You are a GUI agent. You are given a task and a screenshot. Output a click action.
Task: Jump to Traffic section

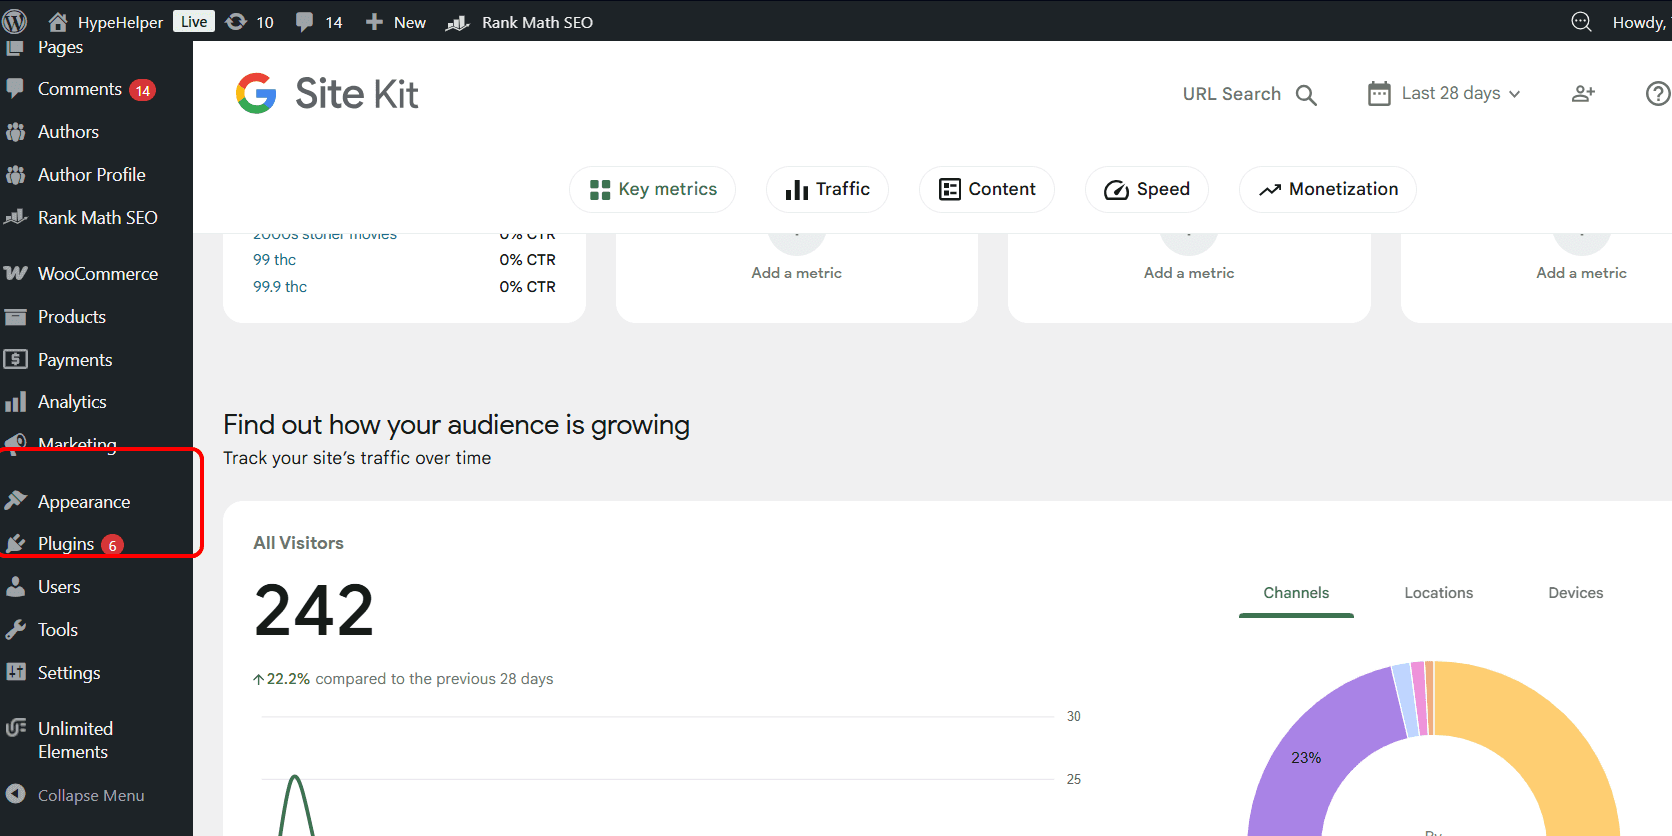[827, 189]
